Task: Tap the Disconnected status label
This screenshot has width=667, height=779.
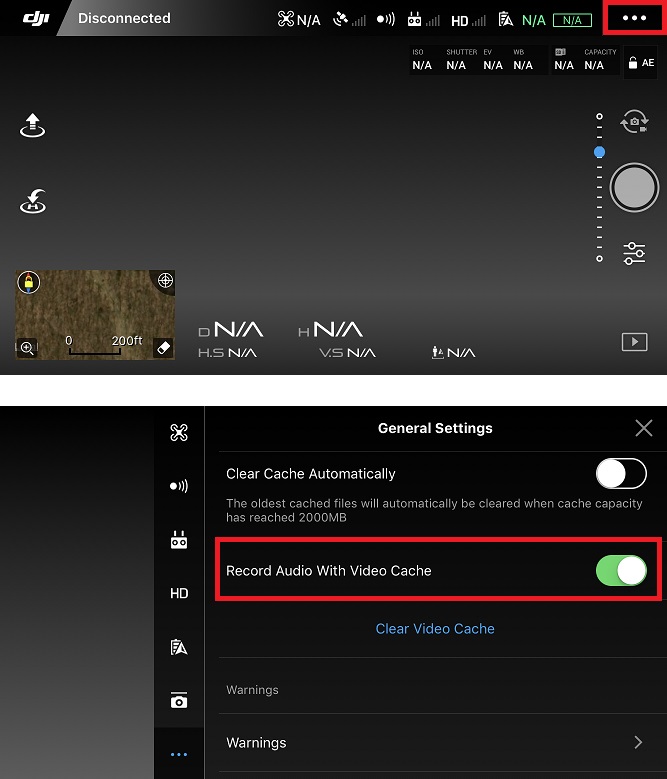Action: (124, 18)
